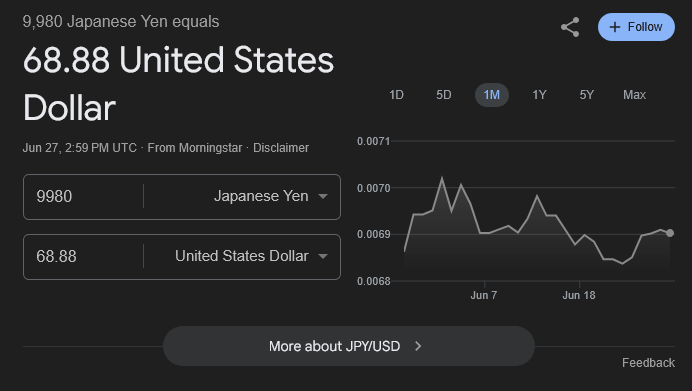
Task: Click the 9980 yen amount field
Action: tap(83, 196)
